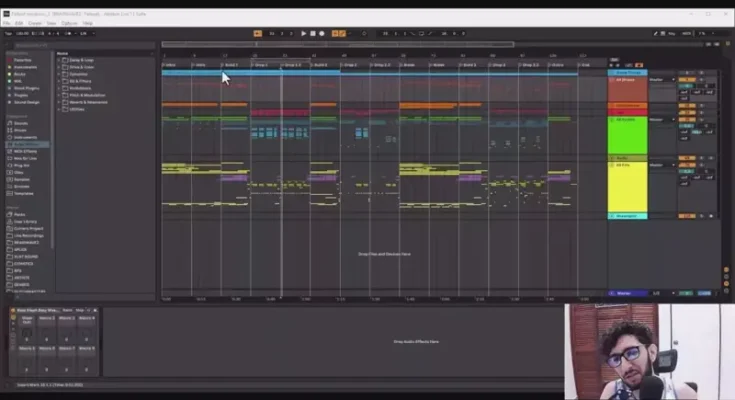Expand the Dynamics folder
The height and width of the screenshot is (400, 735).
pos(76,74)
